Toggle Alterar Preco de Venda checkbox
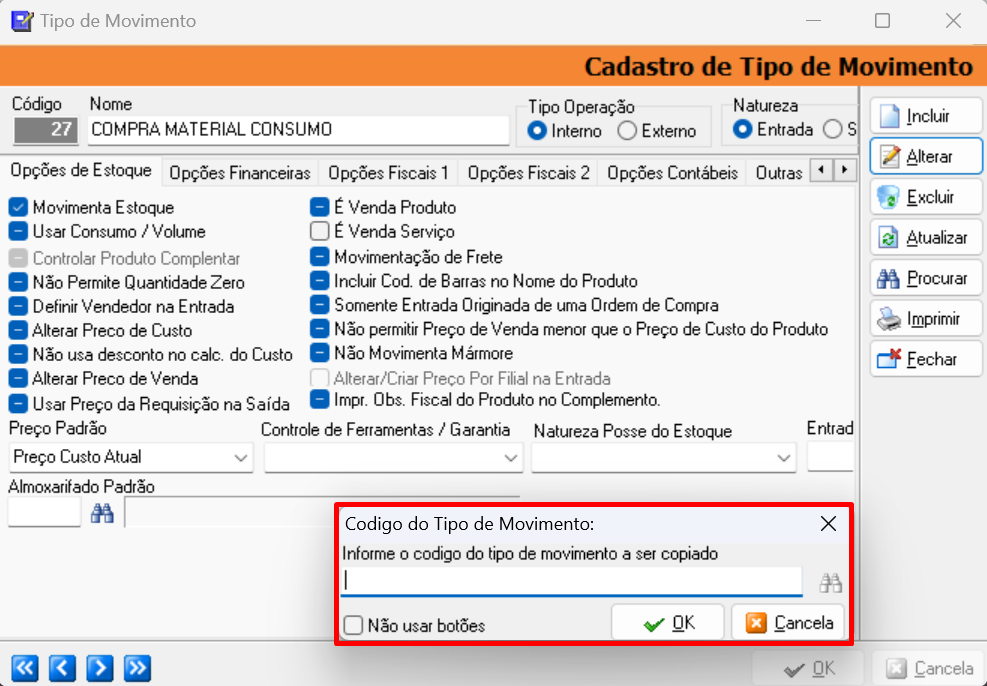 click(x=18, y=378)
